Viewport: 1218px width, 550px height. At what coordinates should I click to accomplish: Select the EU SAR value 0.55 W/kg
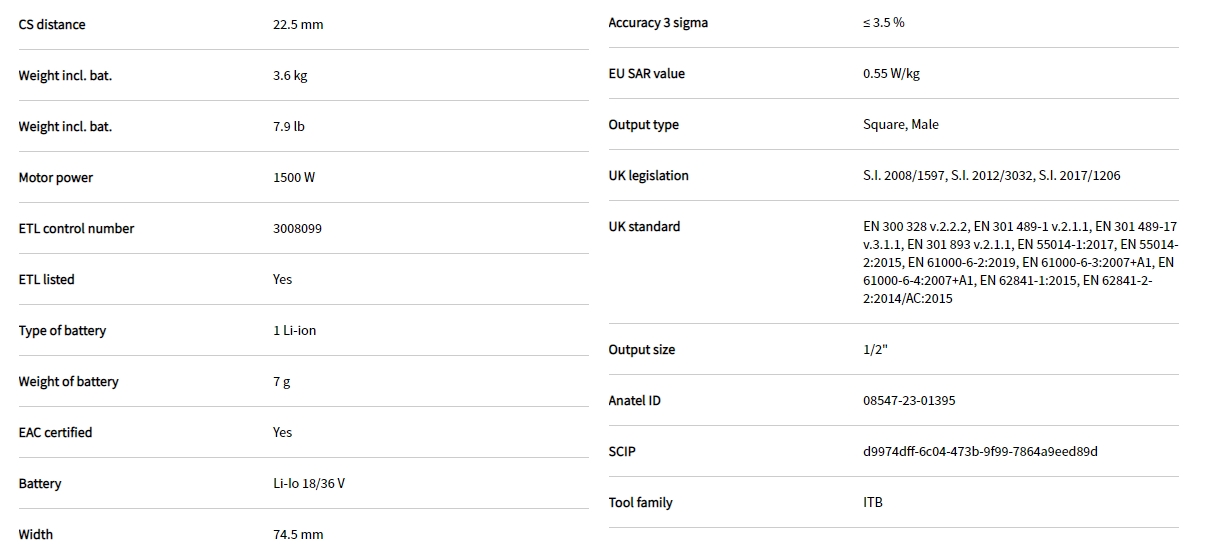tap(891, 73)
